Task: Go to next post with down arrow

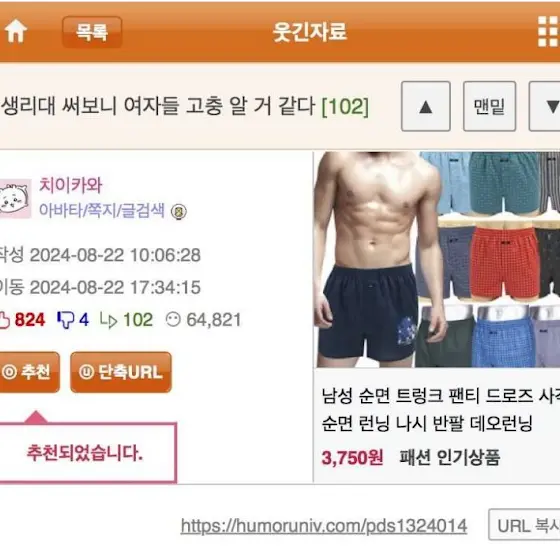Action: [545, 106]
